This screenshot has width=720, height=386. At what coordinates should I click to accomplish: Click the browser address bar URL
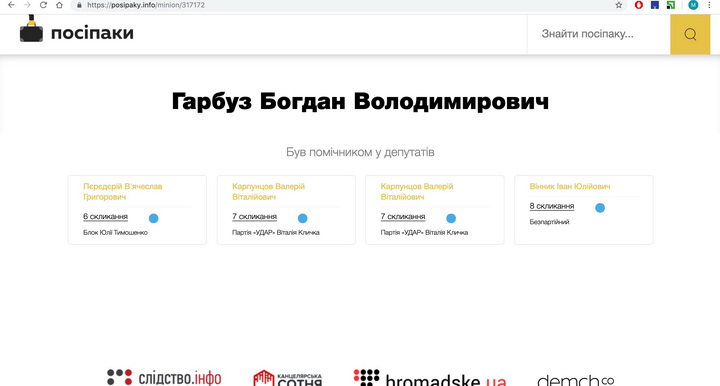146,5
